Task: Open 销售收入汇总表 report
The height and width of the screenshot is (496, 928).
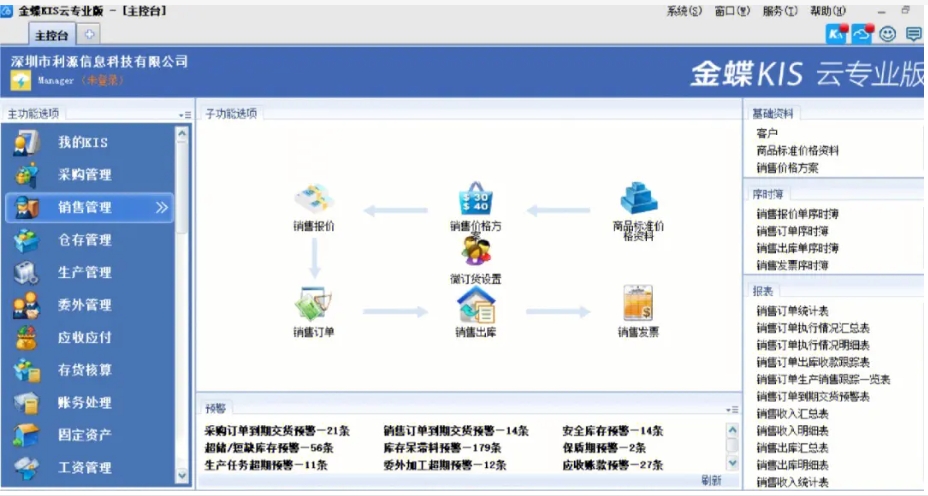Action: (x=792, y=414)
